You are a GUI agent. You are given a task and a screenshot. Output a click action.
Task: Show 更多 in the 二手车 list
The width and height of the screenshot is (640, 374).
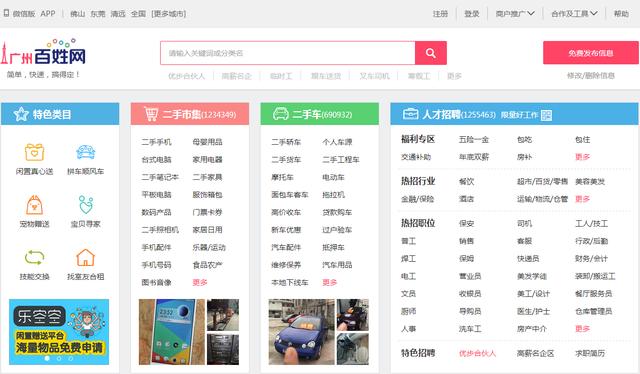point(330,282)
